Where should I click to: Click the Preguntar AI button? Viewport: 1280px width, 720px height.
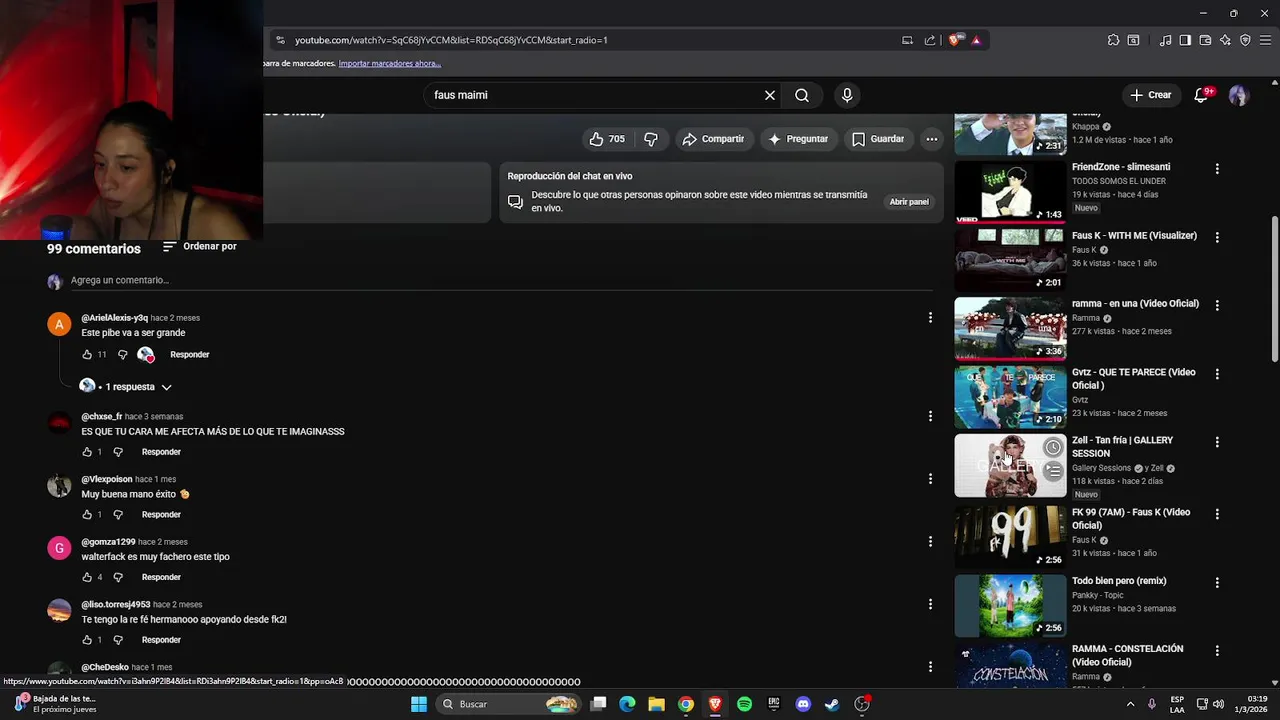point(798,139)
